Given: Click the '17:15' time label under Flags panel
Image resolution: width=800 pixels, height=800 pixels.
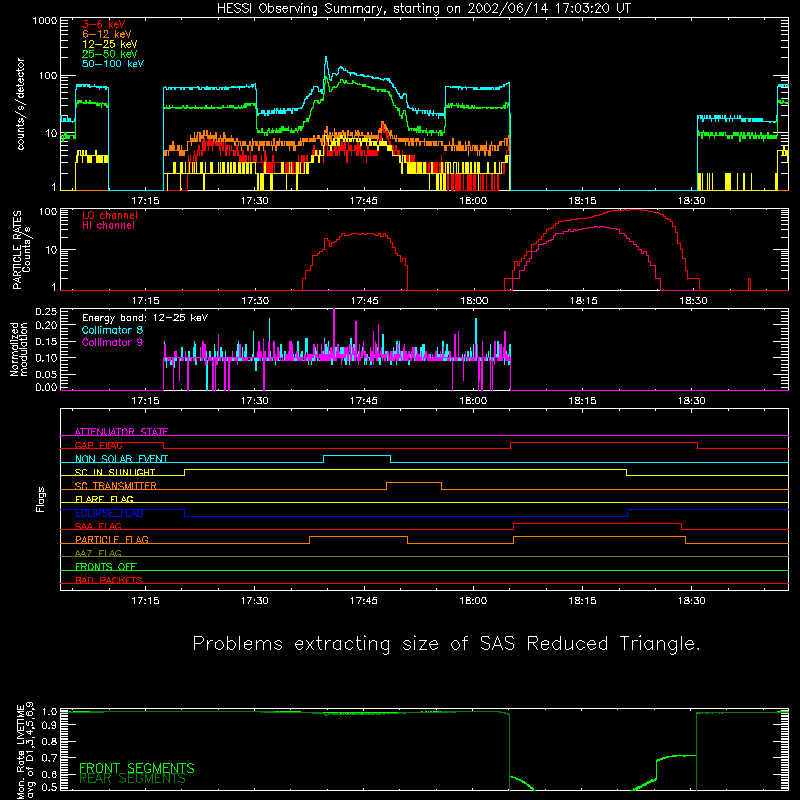Looking at the screenshot, I should (x=145, y=601).
